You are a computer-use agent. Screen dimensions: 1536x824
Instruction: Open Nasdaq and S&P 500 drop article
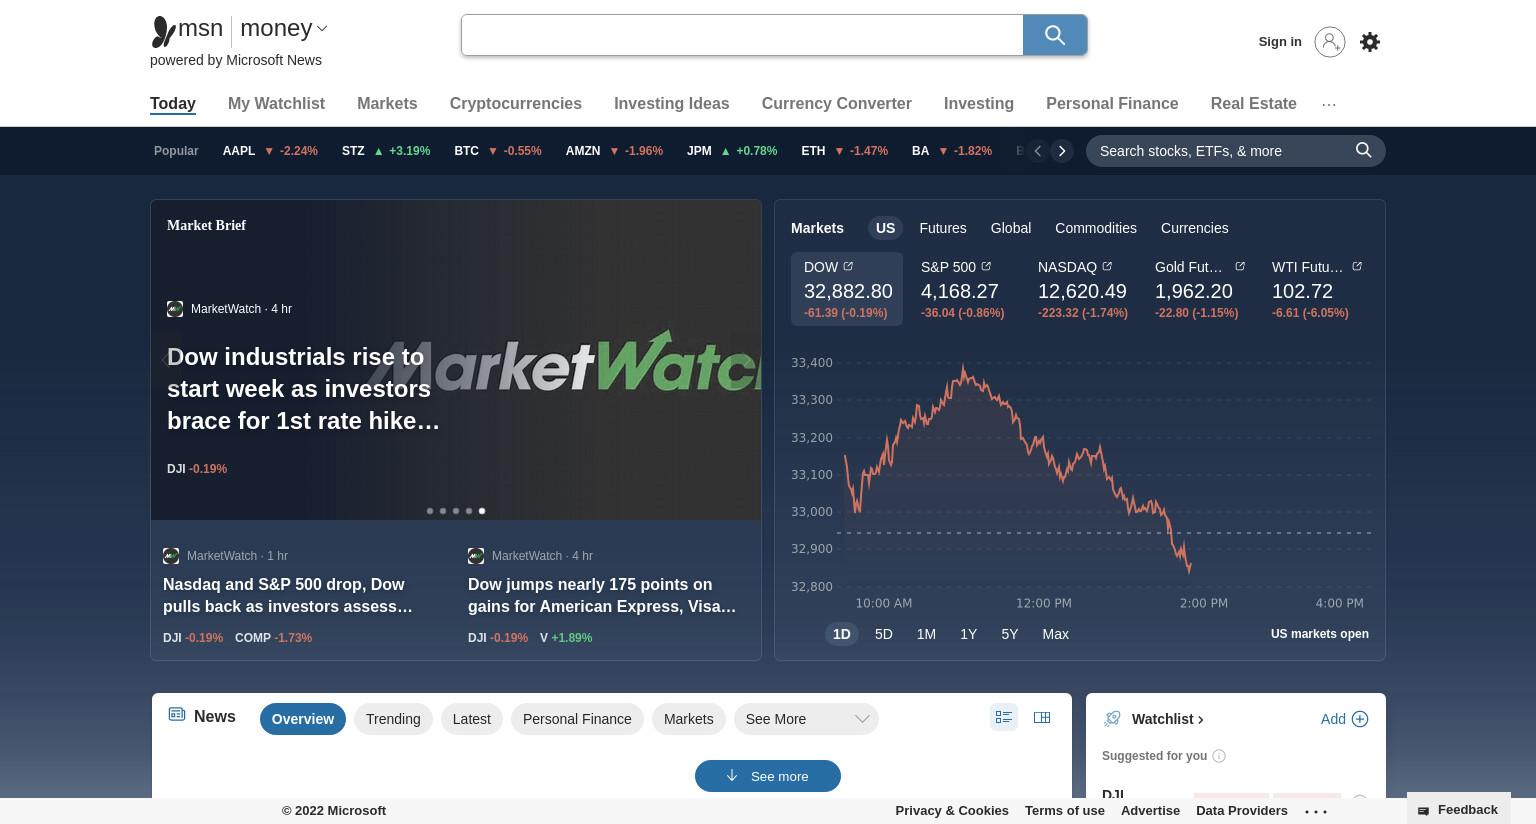coord(288,595)
